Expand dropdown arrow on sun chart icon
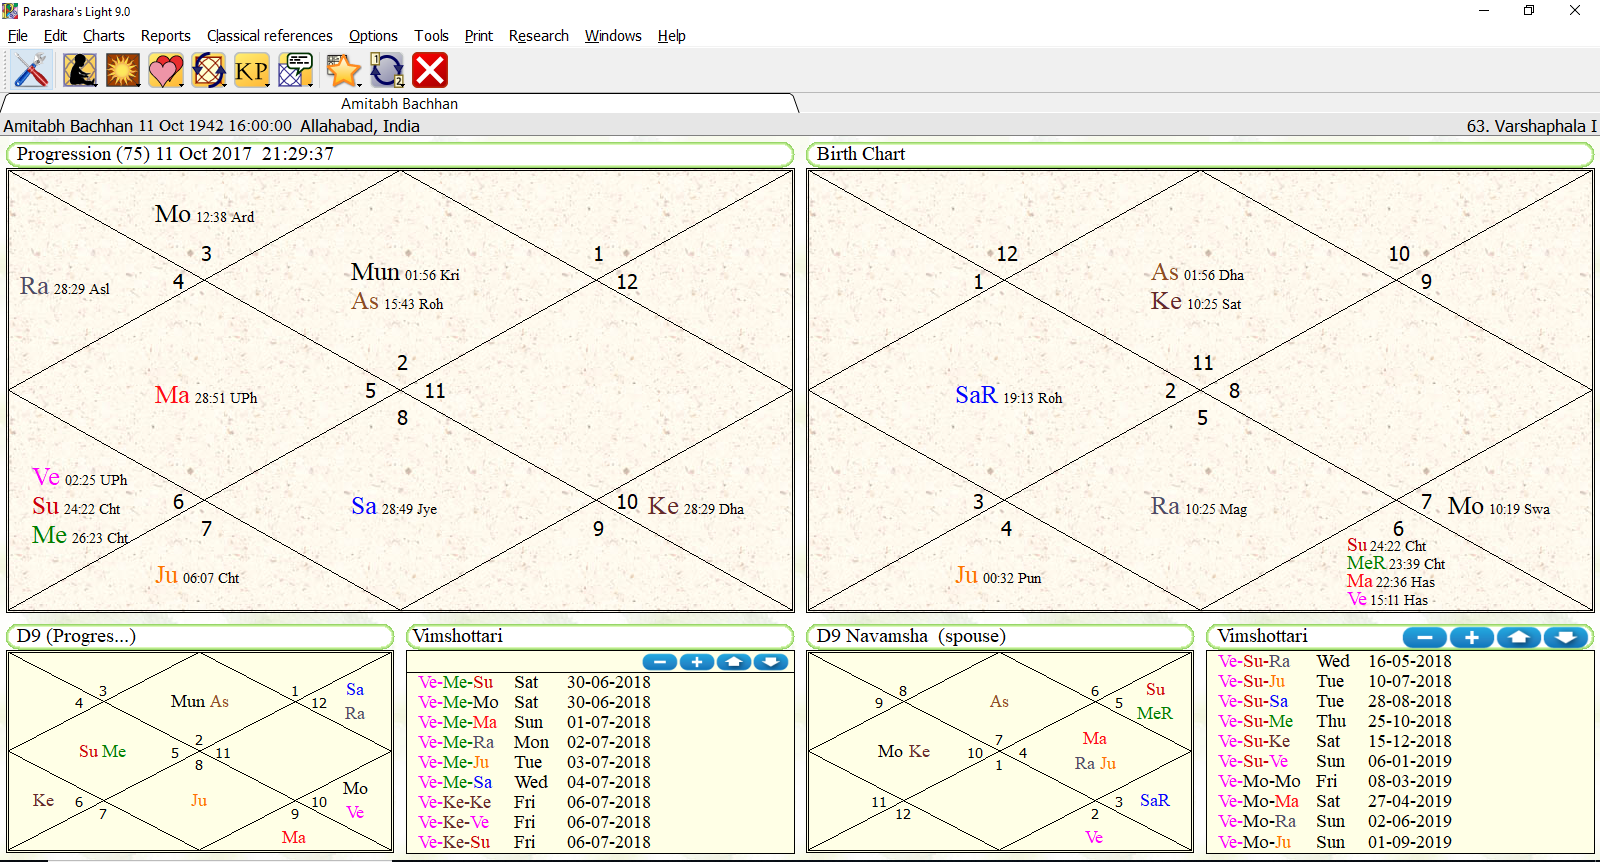Image resolution: width=1600 pixels, height=862 pixels. click(139, 84)
